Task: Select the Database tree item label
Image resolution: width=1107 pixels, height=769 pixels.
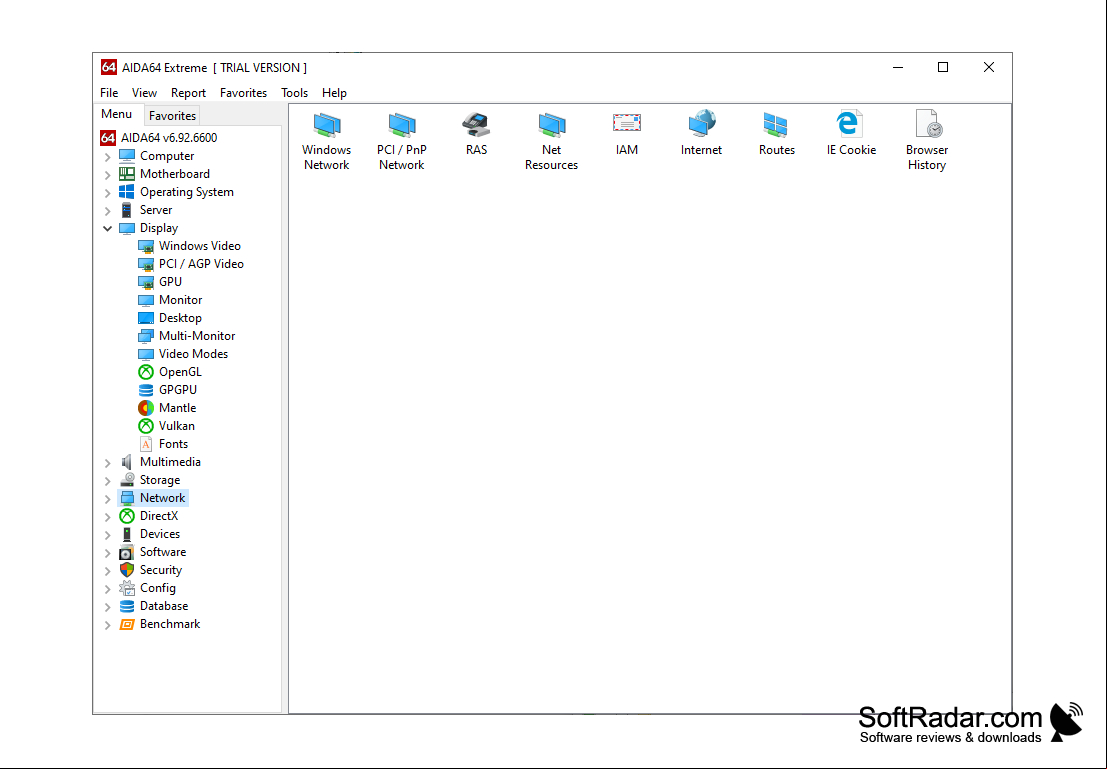Action: pos(164,606)
